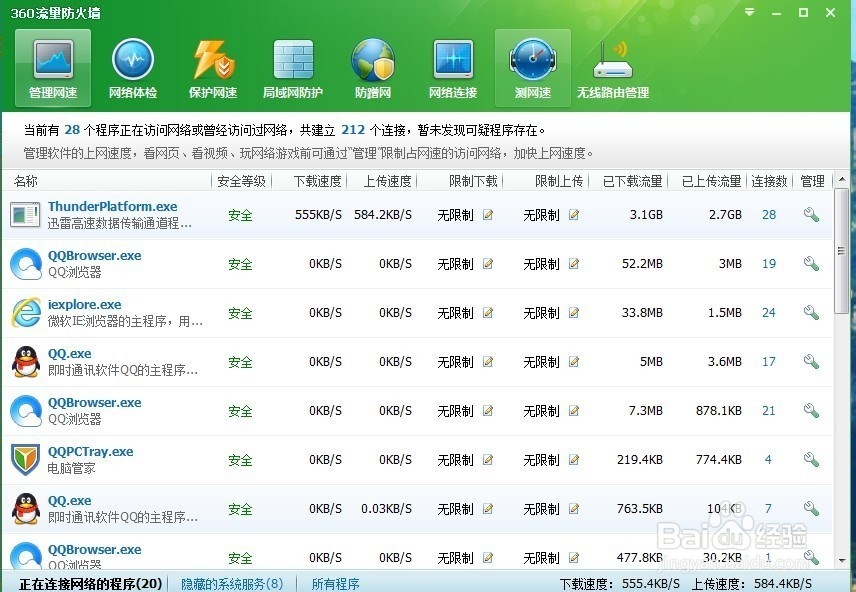
Task: Launch the 防蹭网 anti-freeloader tool
Action: coord(373,65)
